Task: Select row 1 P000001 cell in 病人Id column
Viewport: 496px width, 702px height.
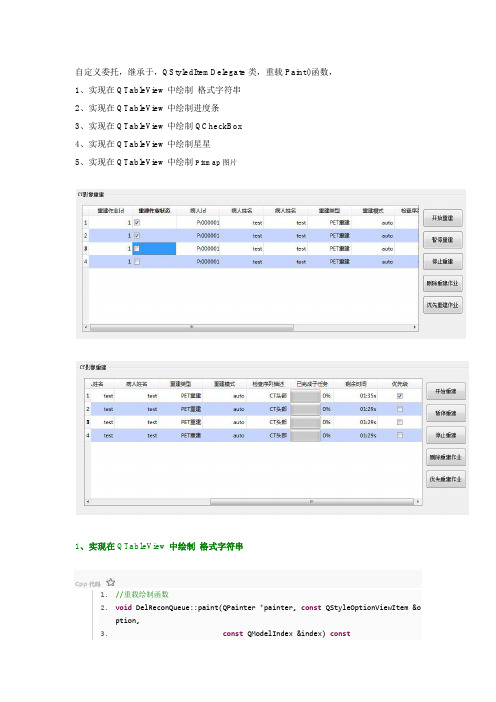Action: click(x=198, y=223)
